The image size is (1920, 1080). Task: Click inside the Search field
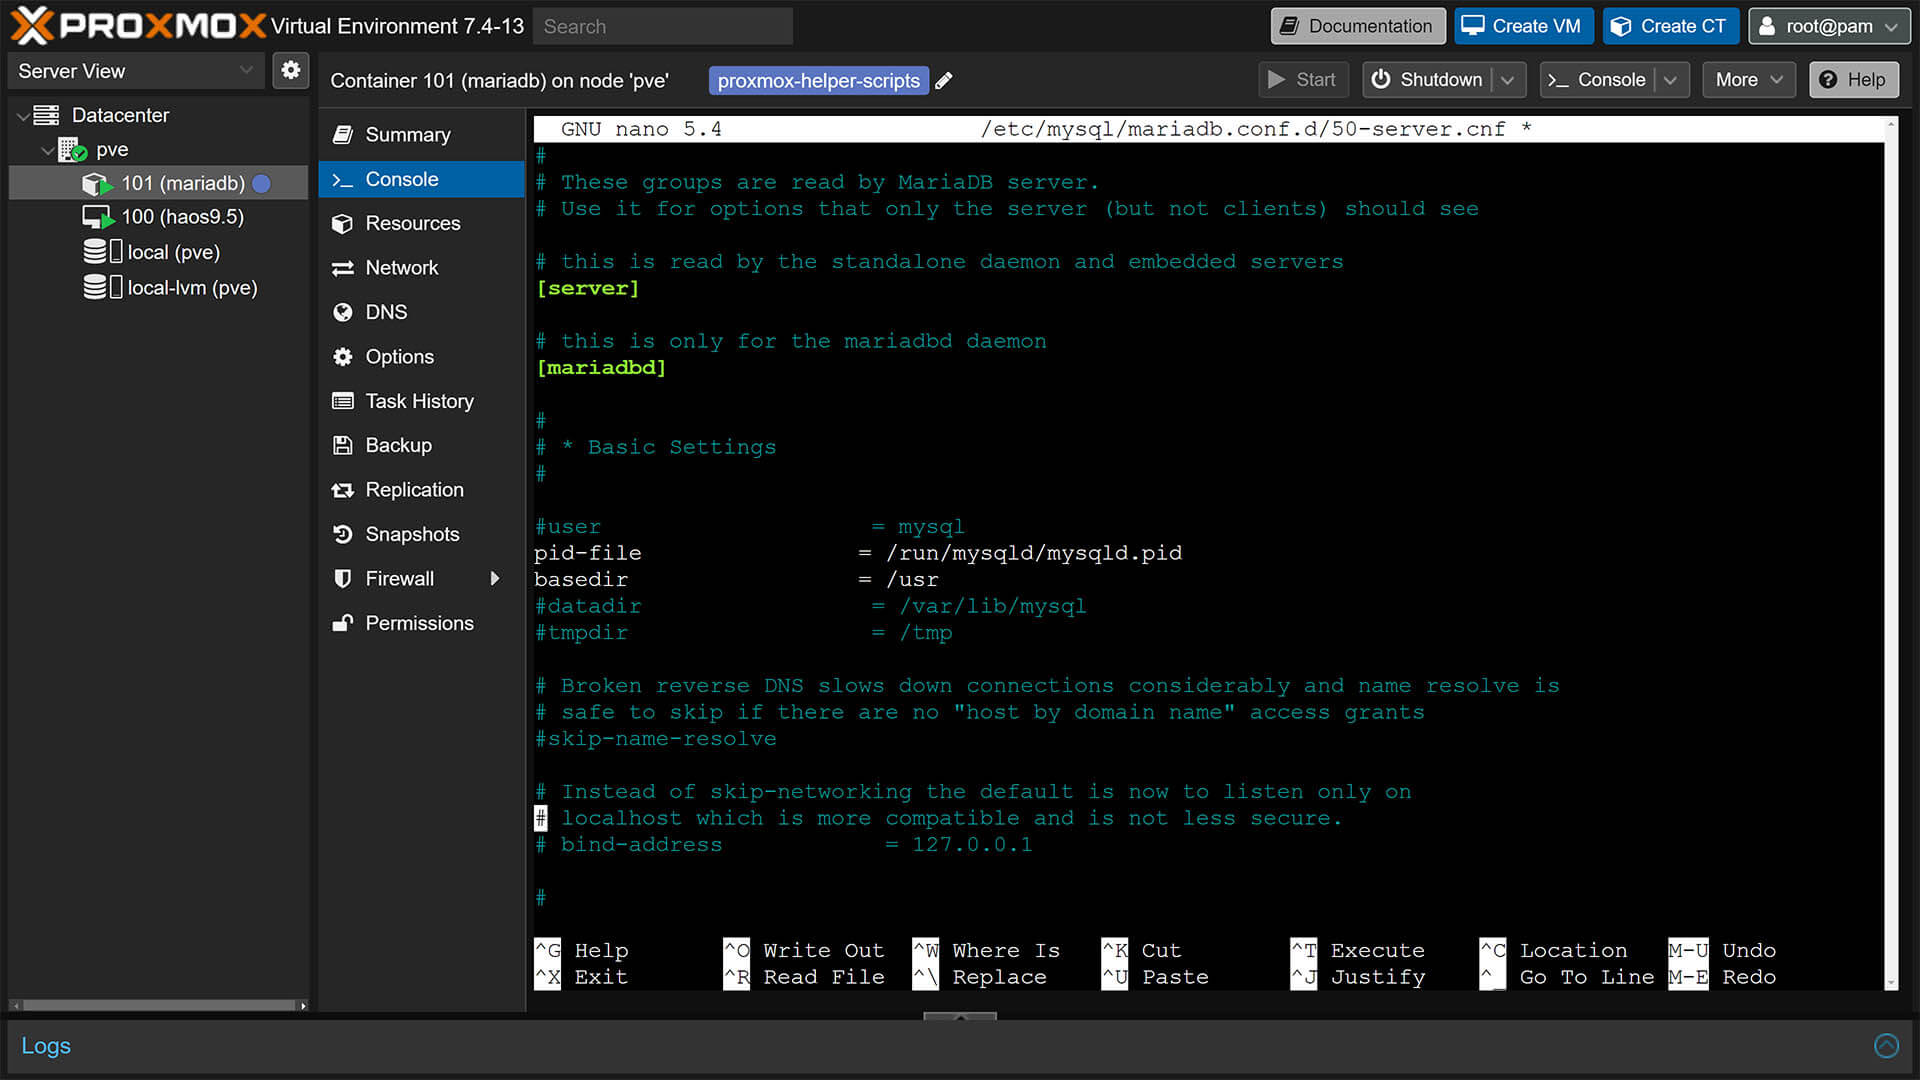click(x=663, y=26)
